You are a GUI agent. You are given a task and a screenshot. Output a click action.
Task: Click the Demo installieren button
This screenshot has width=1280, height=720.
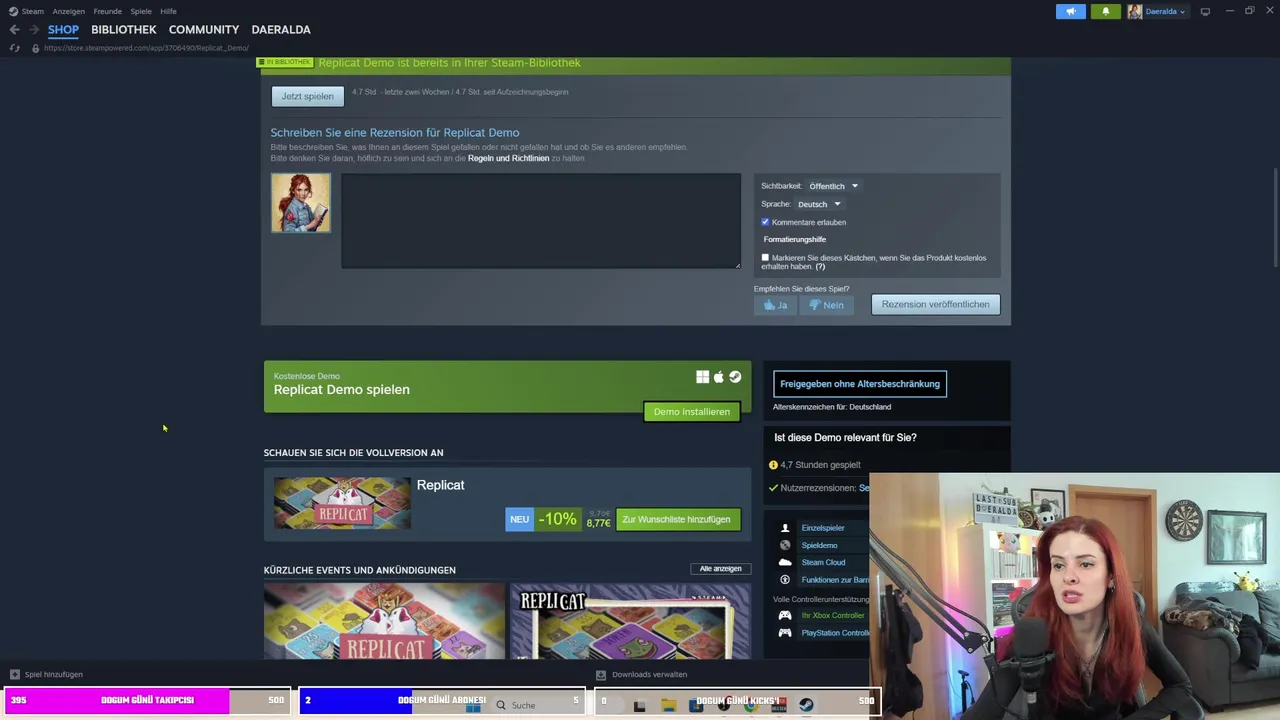692,412
